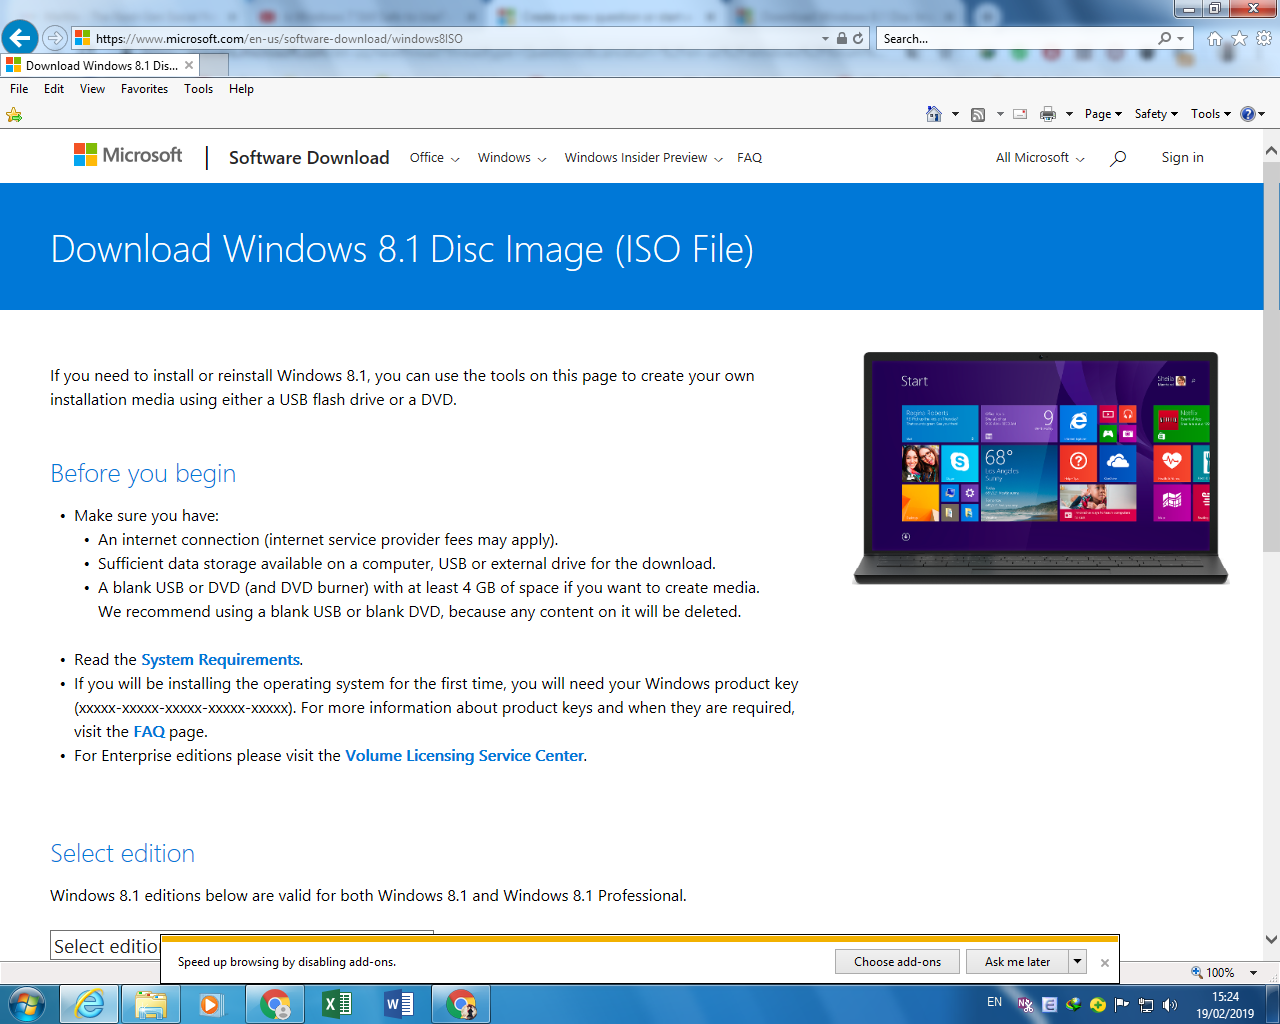
Task: Expand the Windows navigation dropdown
Action: coord(512,158)
